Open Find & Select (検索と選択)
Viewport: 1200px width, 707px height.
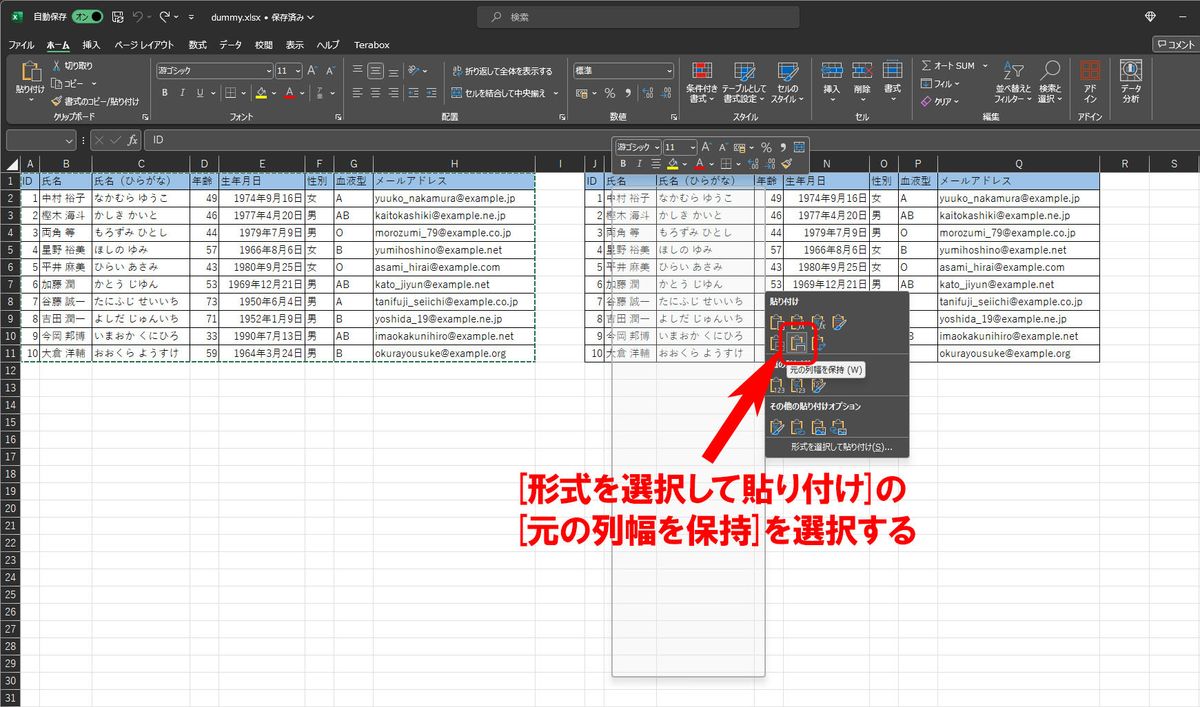(x=1049, y=82)
